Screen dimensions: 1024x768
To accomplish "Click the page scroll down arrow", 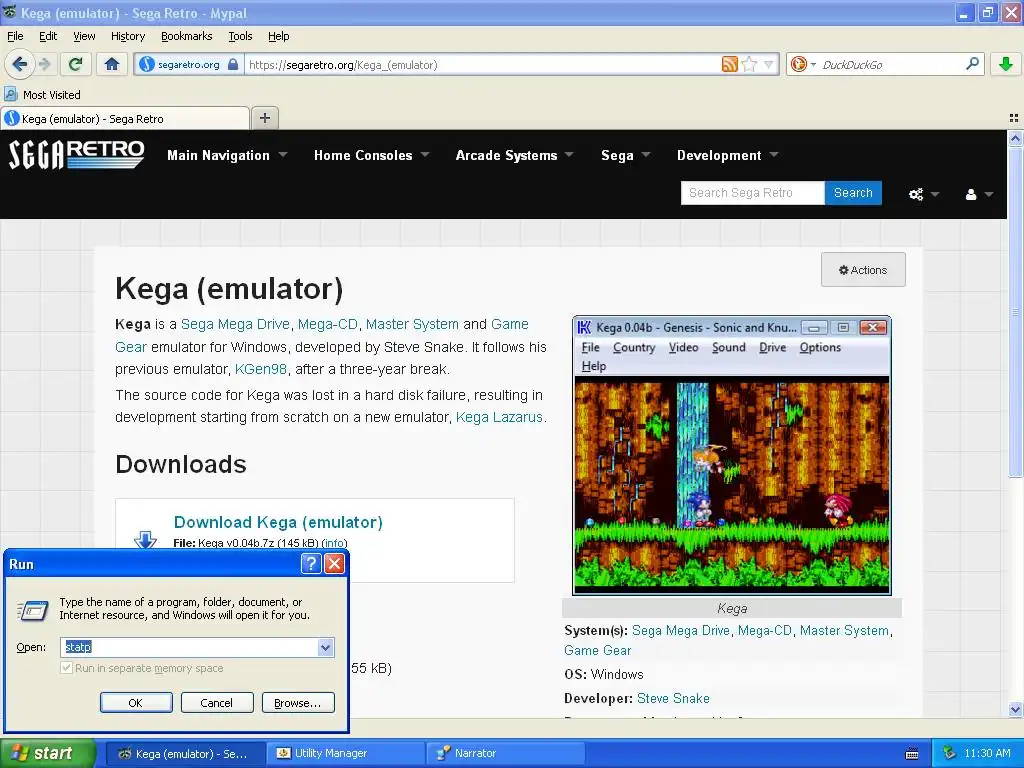I will 1015,710.
